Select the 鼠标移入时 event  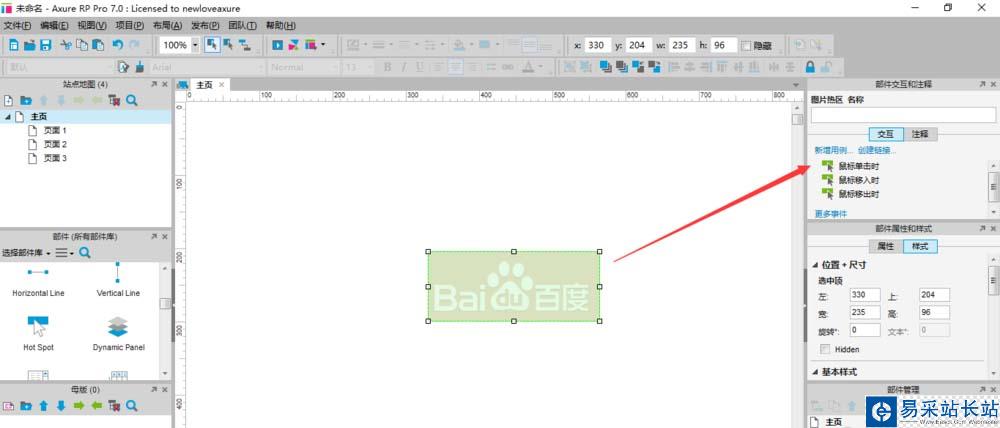click(x=859, y=180)
